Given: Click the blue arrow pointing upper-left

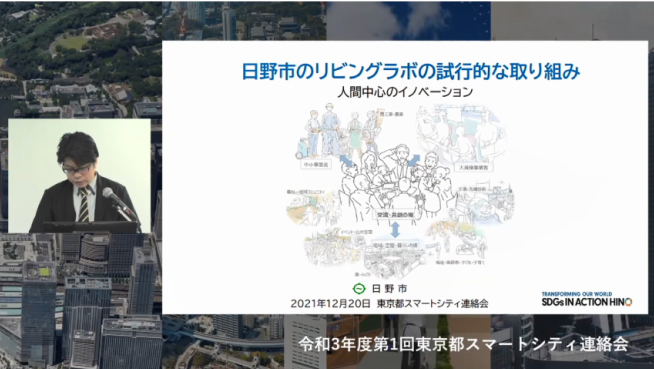Looking at the screenshot, I should point(346,161).
